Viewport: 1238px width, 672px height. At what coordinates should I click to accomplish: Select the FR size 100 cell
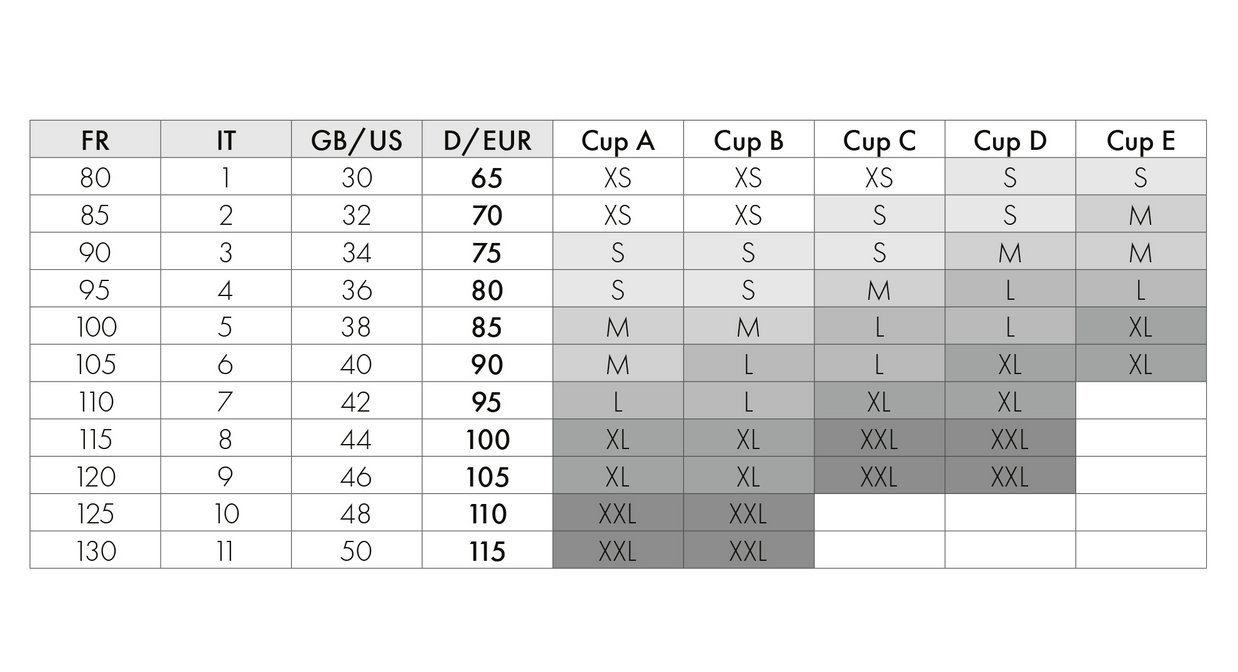pyautogui.click(x=95, y=327)
